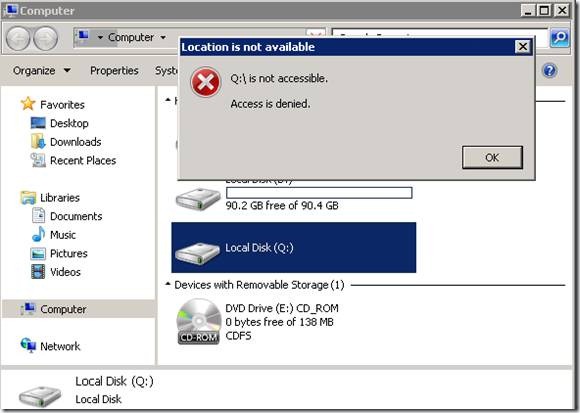The width and height of the screenshot is (580, 413).
Task: Click the Network icon in sidebar
Action: pyautogui.click(x=28, y=345)
